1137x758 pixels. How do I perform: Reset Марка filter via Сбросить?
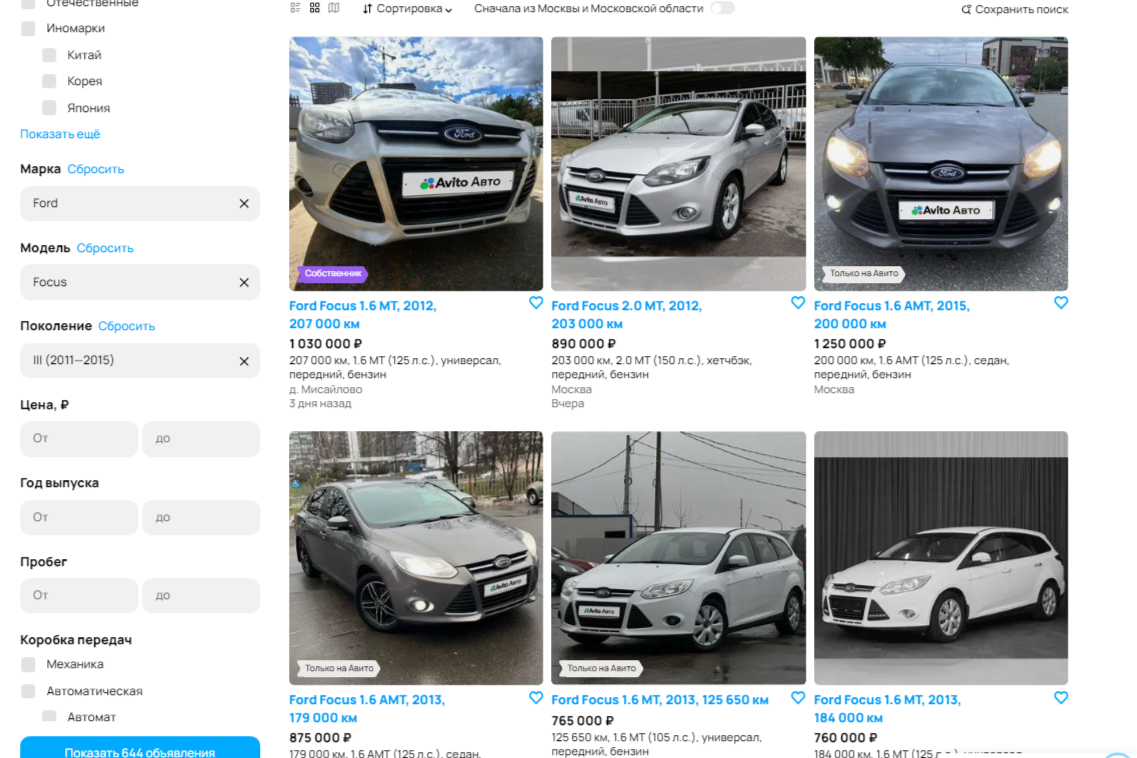pos(96,169)
